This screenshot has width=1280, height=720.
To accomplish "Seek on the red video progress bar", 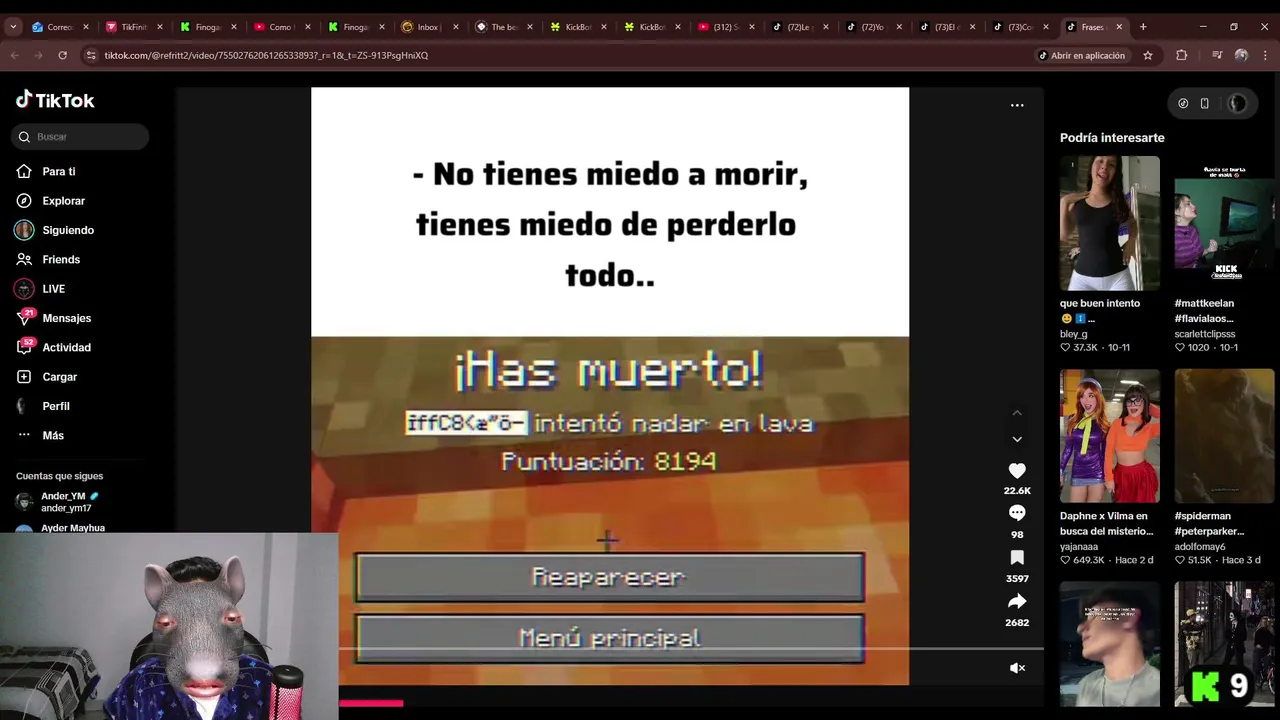I will (x=371, y=703).
